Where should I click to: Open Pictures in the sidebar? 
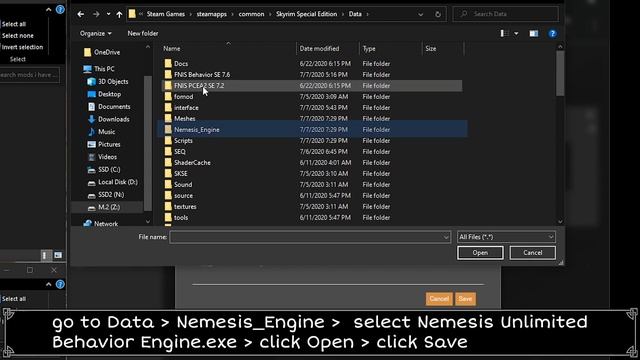point(104,144)
